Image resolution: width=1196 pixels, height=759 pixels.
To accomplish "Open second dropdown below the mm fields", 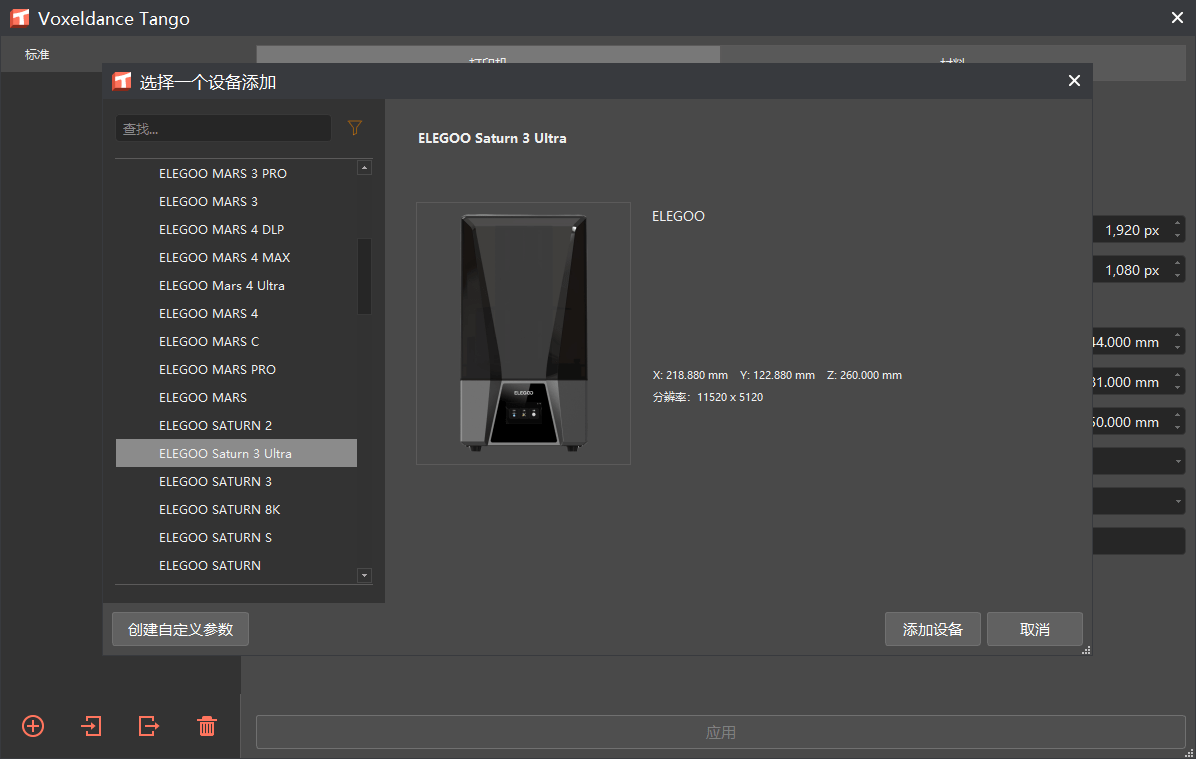I will point(1139,501).
